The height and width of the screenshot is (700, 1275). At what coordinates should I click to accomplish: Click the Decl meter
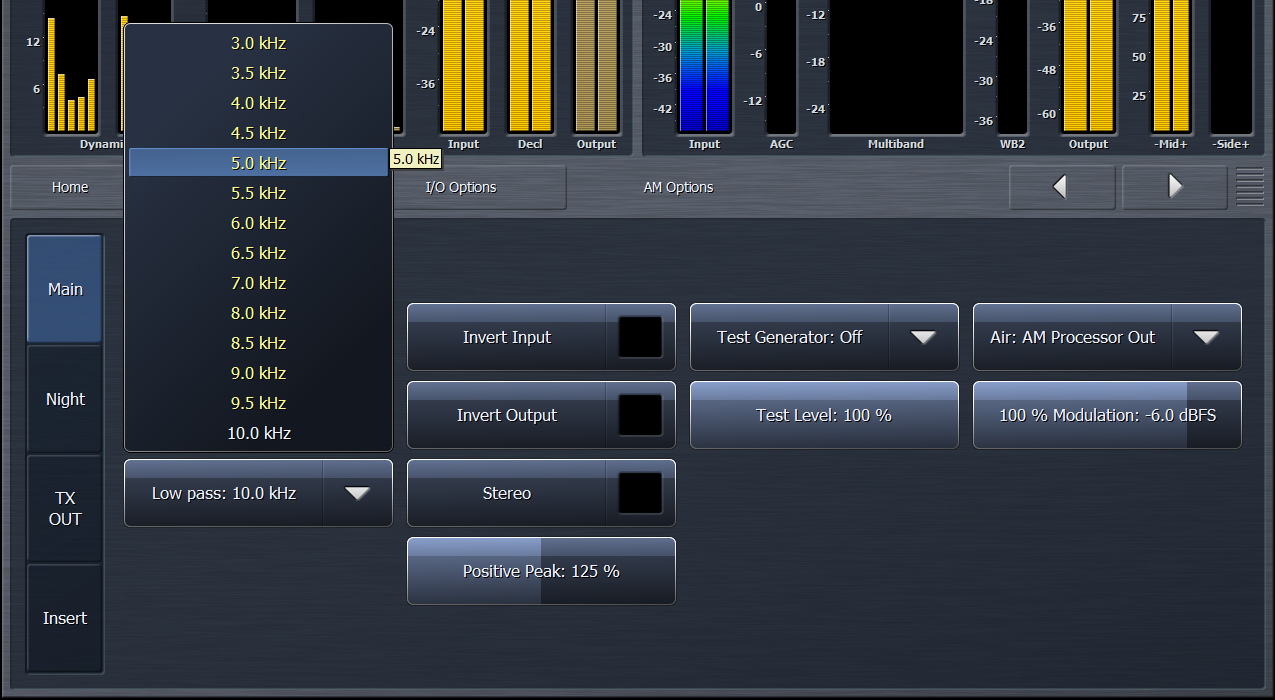click(530, 66)
